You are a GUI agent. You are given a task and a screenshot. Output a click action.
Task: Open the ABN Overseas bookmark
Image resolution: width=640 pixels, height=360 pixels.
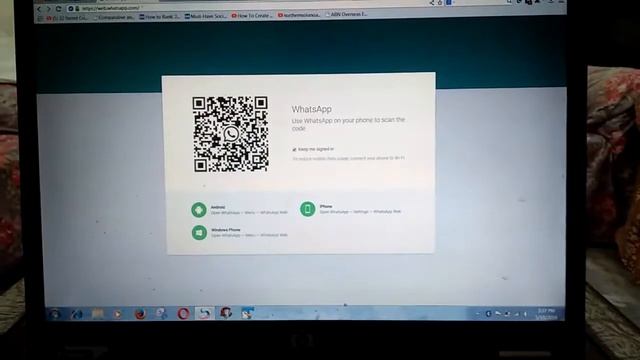(347, 14)
